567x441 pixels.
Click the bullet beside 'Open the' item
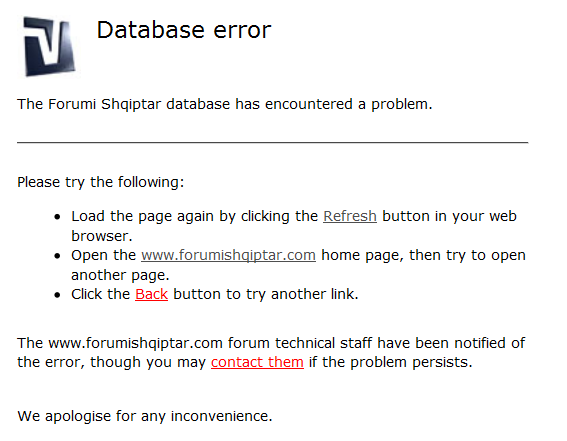pos(57,256)
